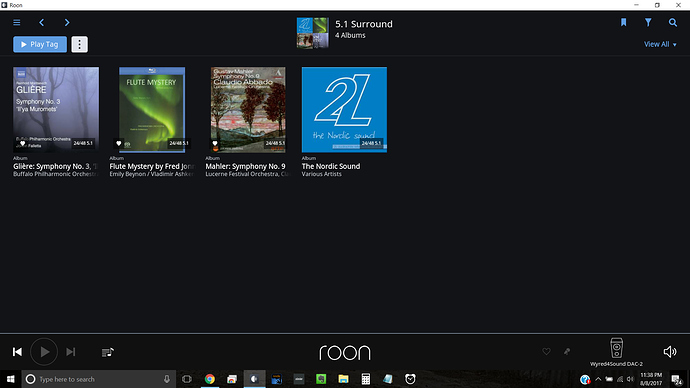Click Flute Mystery by Fred Jonny title

pos(152,166)
